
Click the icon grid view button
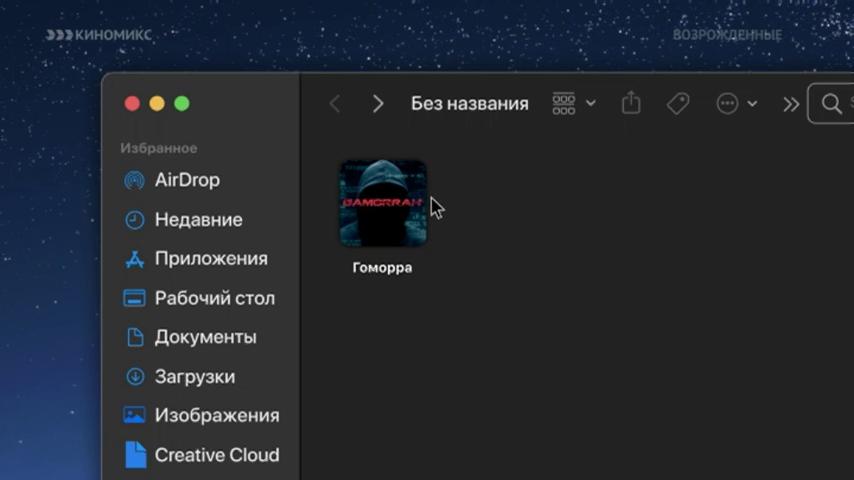[x=564, y=104]
